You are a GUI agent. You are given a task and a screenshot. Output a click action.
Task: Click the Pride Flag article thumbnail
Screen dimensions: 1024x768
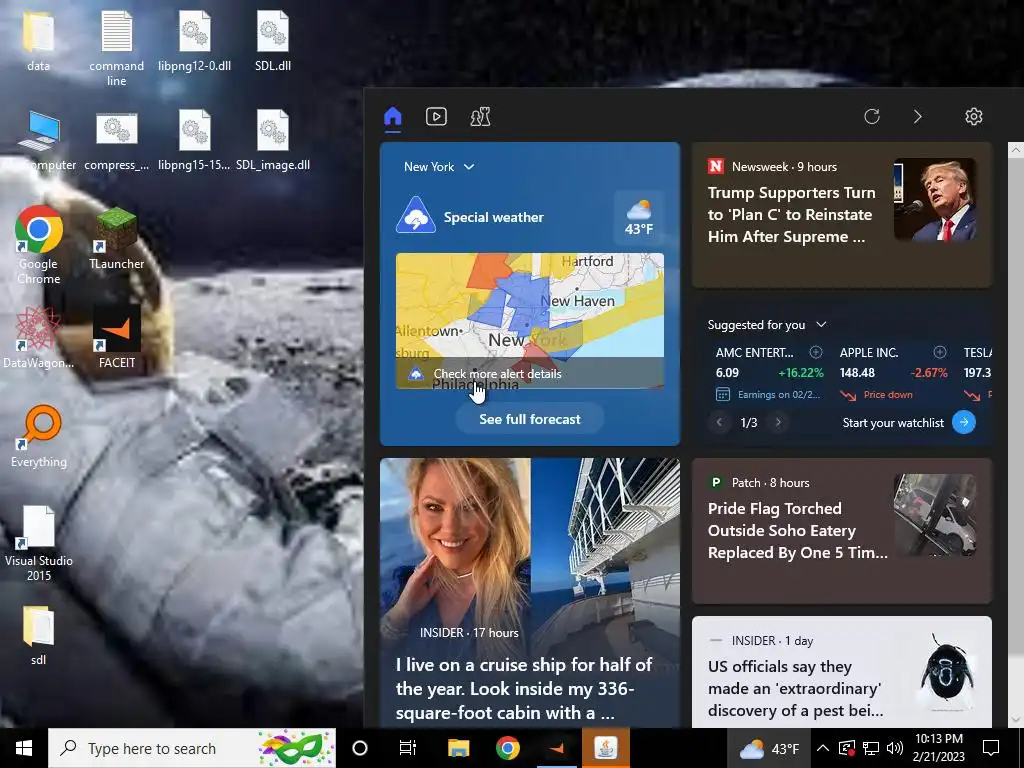point(935,515)
